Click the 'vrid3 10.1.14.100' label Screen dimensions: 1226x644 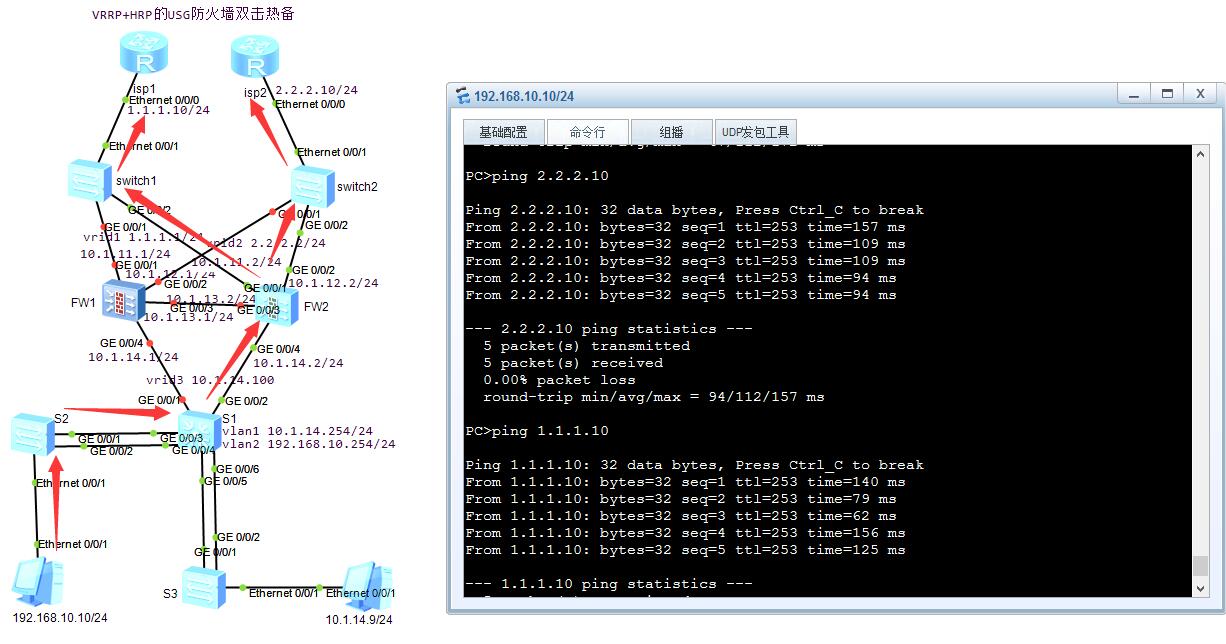(x=210, y=380)
